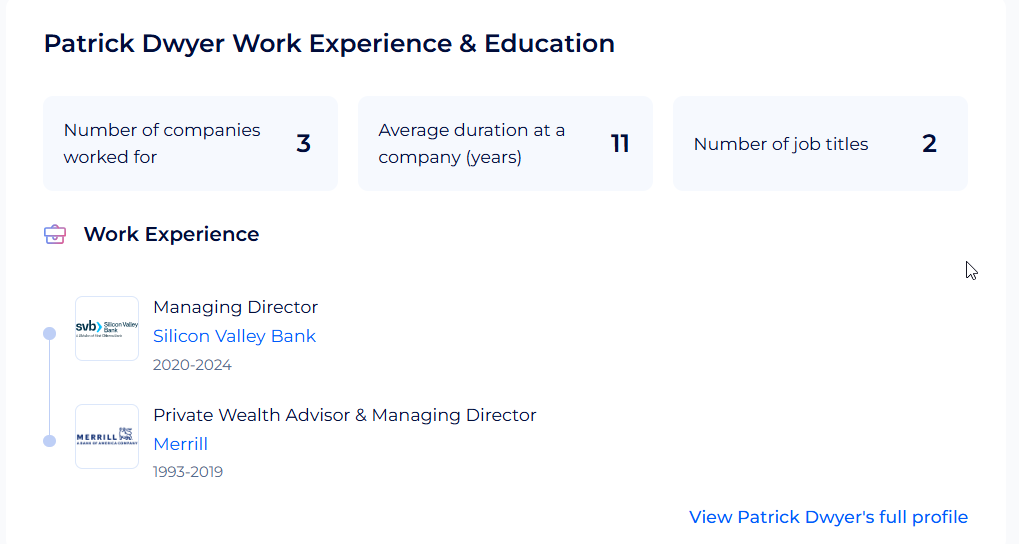Click the number 3 companies count
The image size is (1019, 544).
pyautogui.click(x=303, y=144)
